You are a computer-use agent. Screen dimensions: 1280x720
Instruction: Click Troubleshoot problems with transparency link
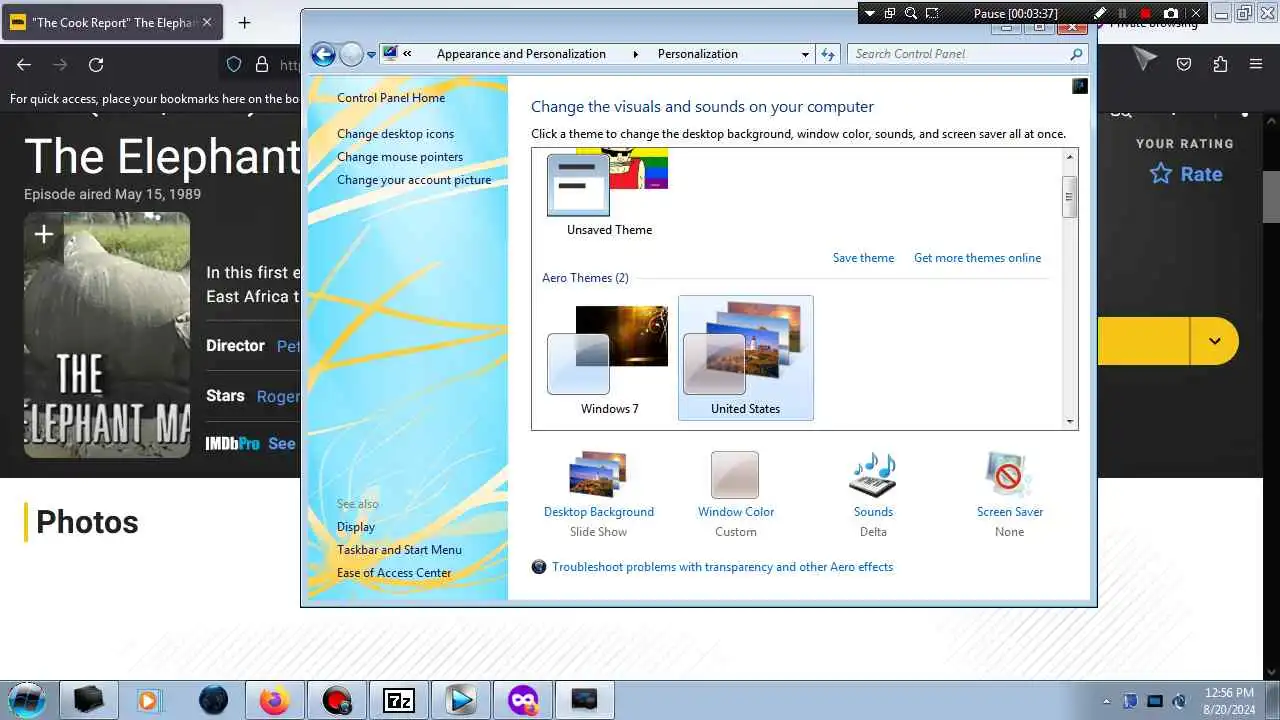(722, 567)
